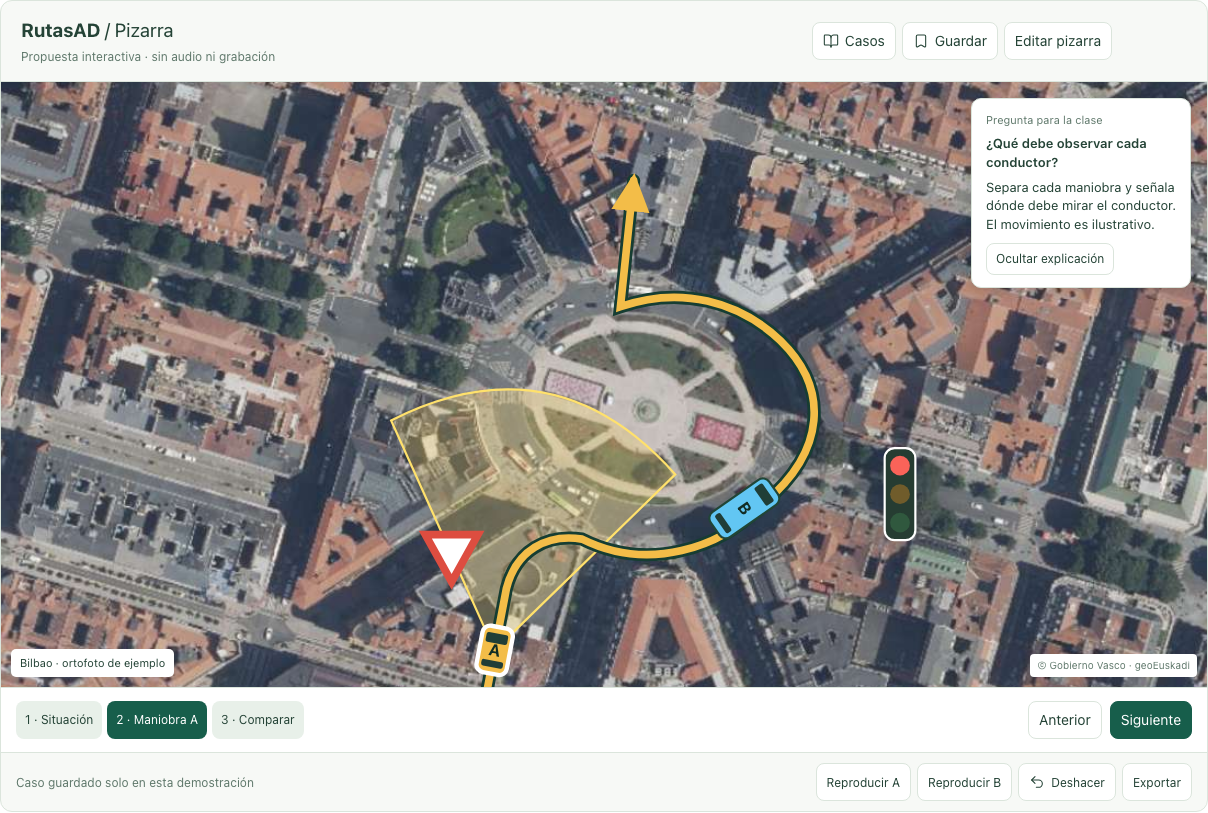Open the Editar pizarra button

tap(1057, 41)
